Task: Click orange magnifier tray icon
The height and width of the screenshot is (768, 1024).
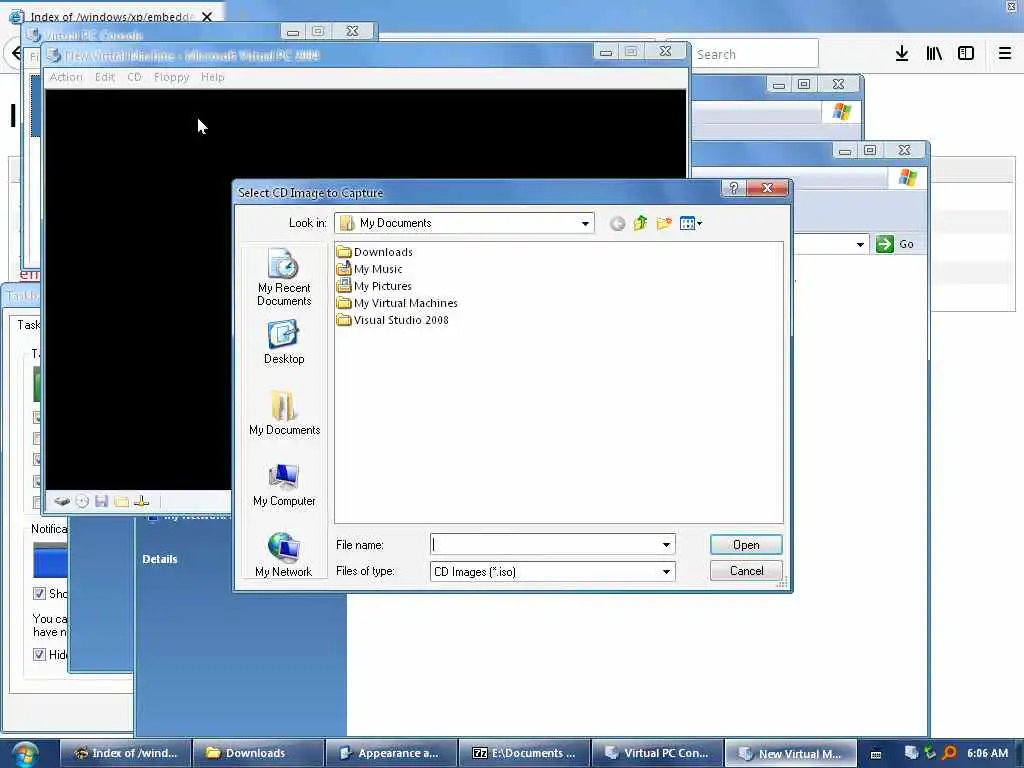Action: click(x=949, y=753)
